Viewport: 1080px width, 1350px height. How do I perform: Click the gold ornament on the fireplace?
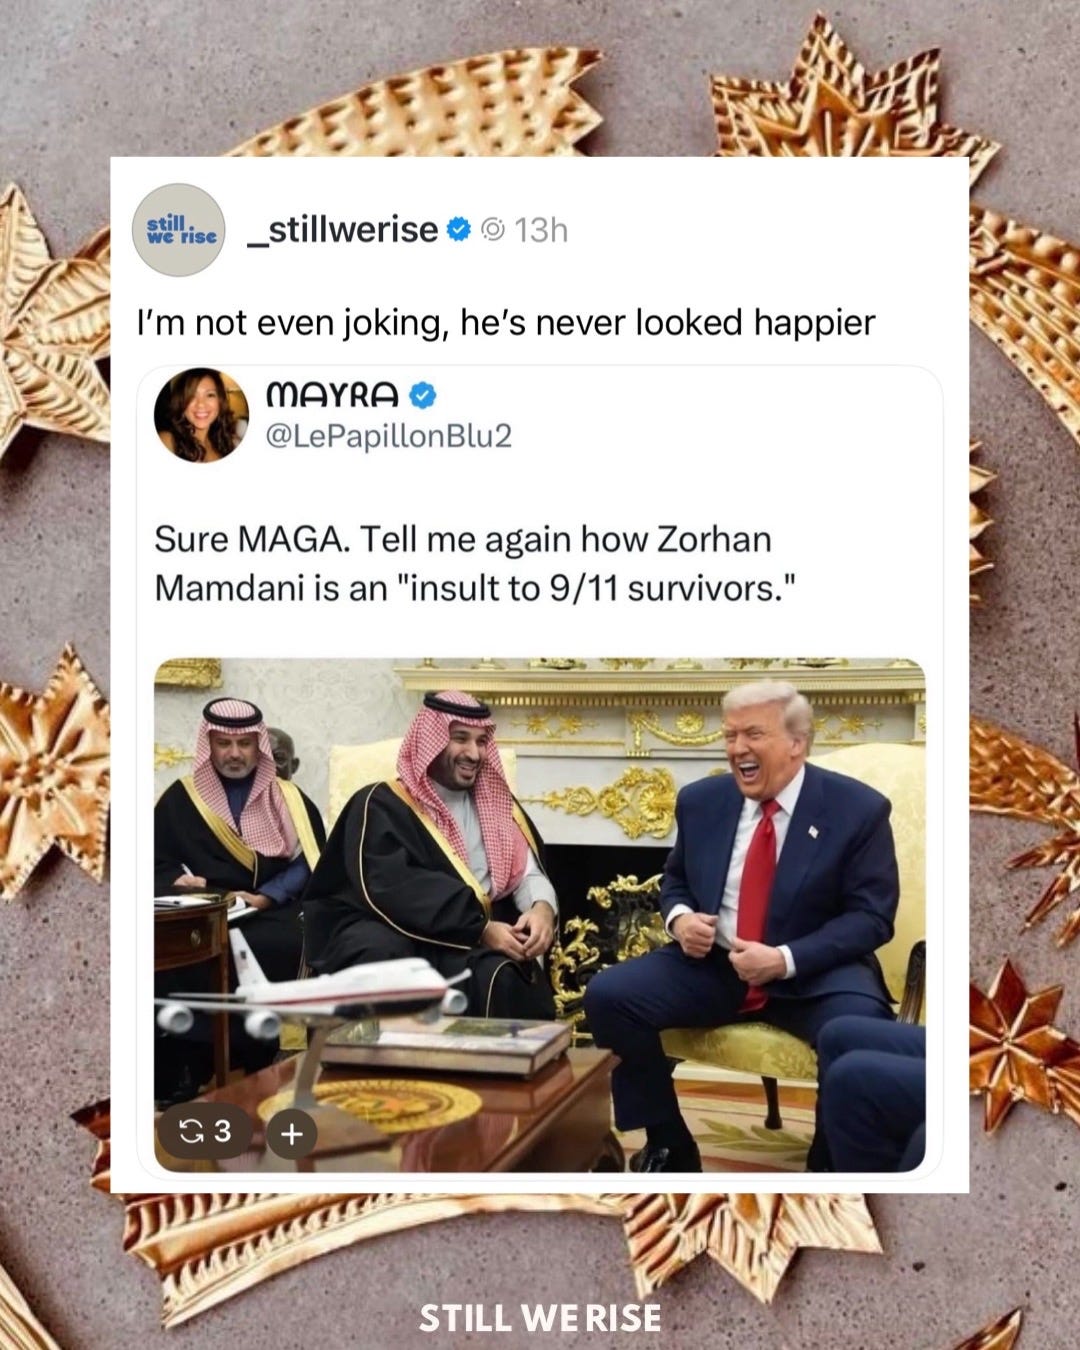click(623, 800)
